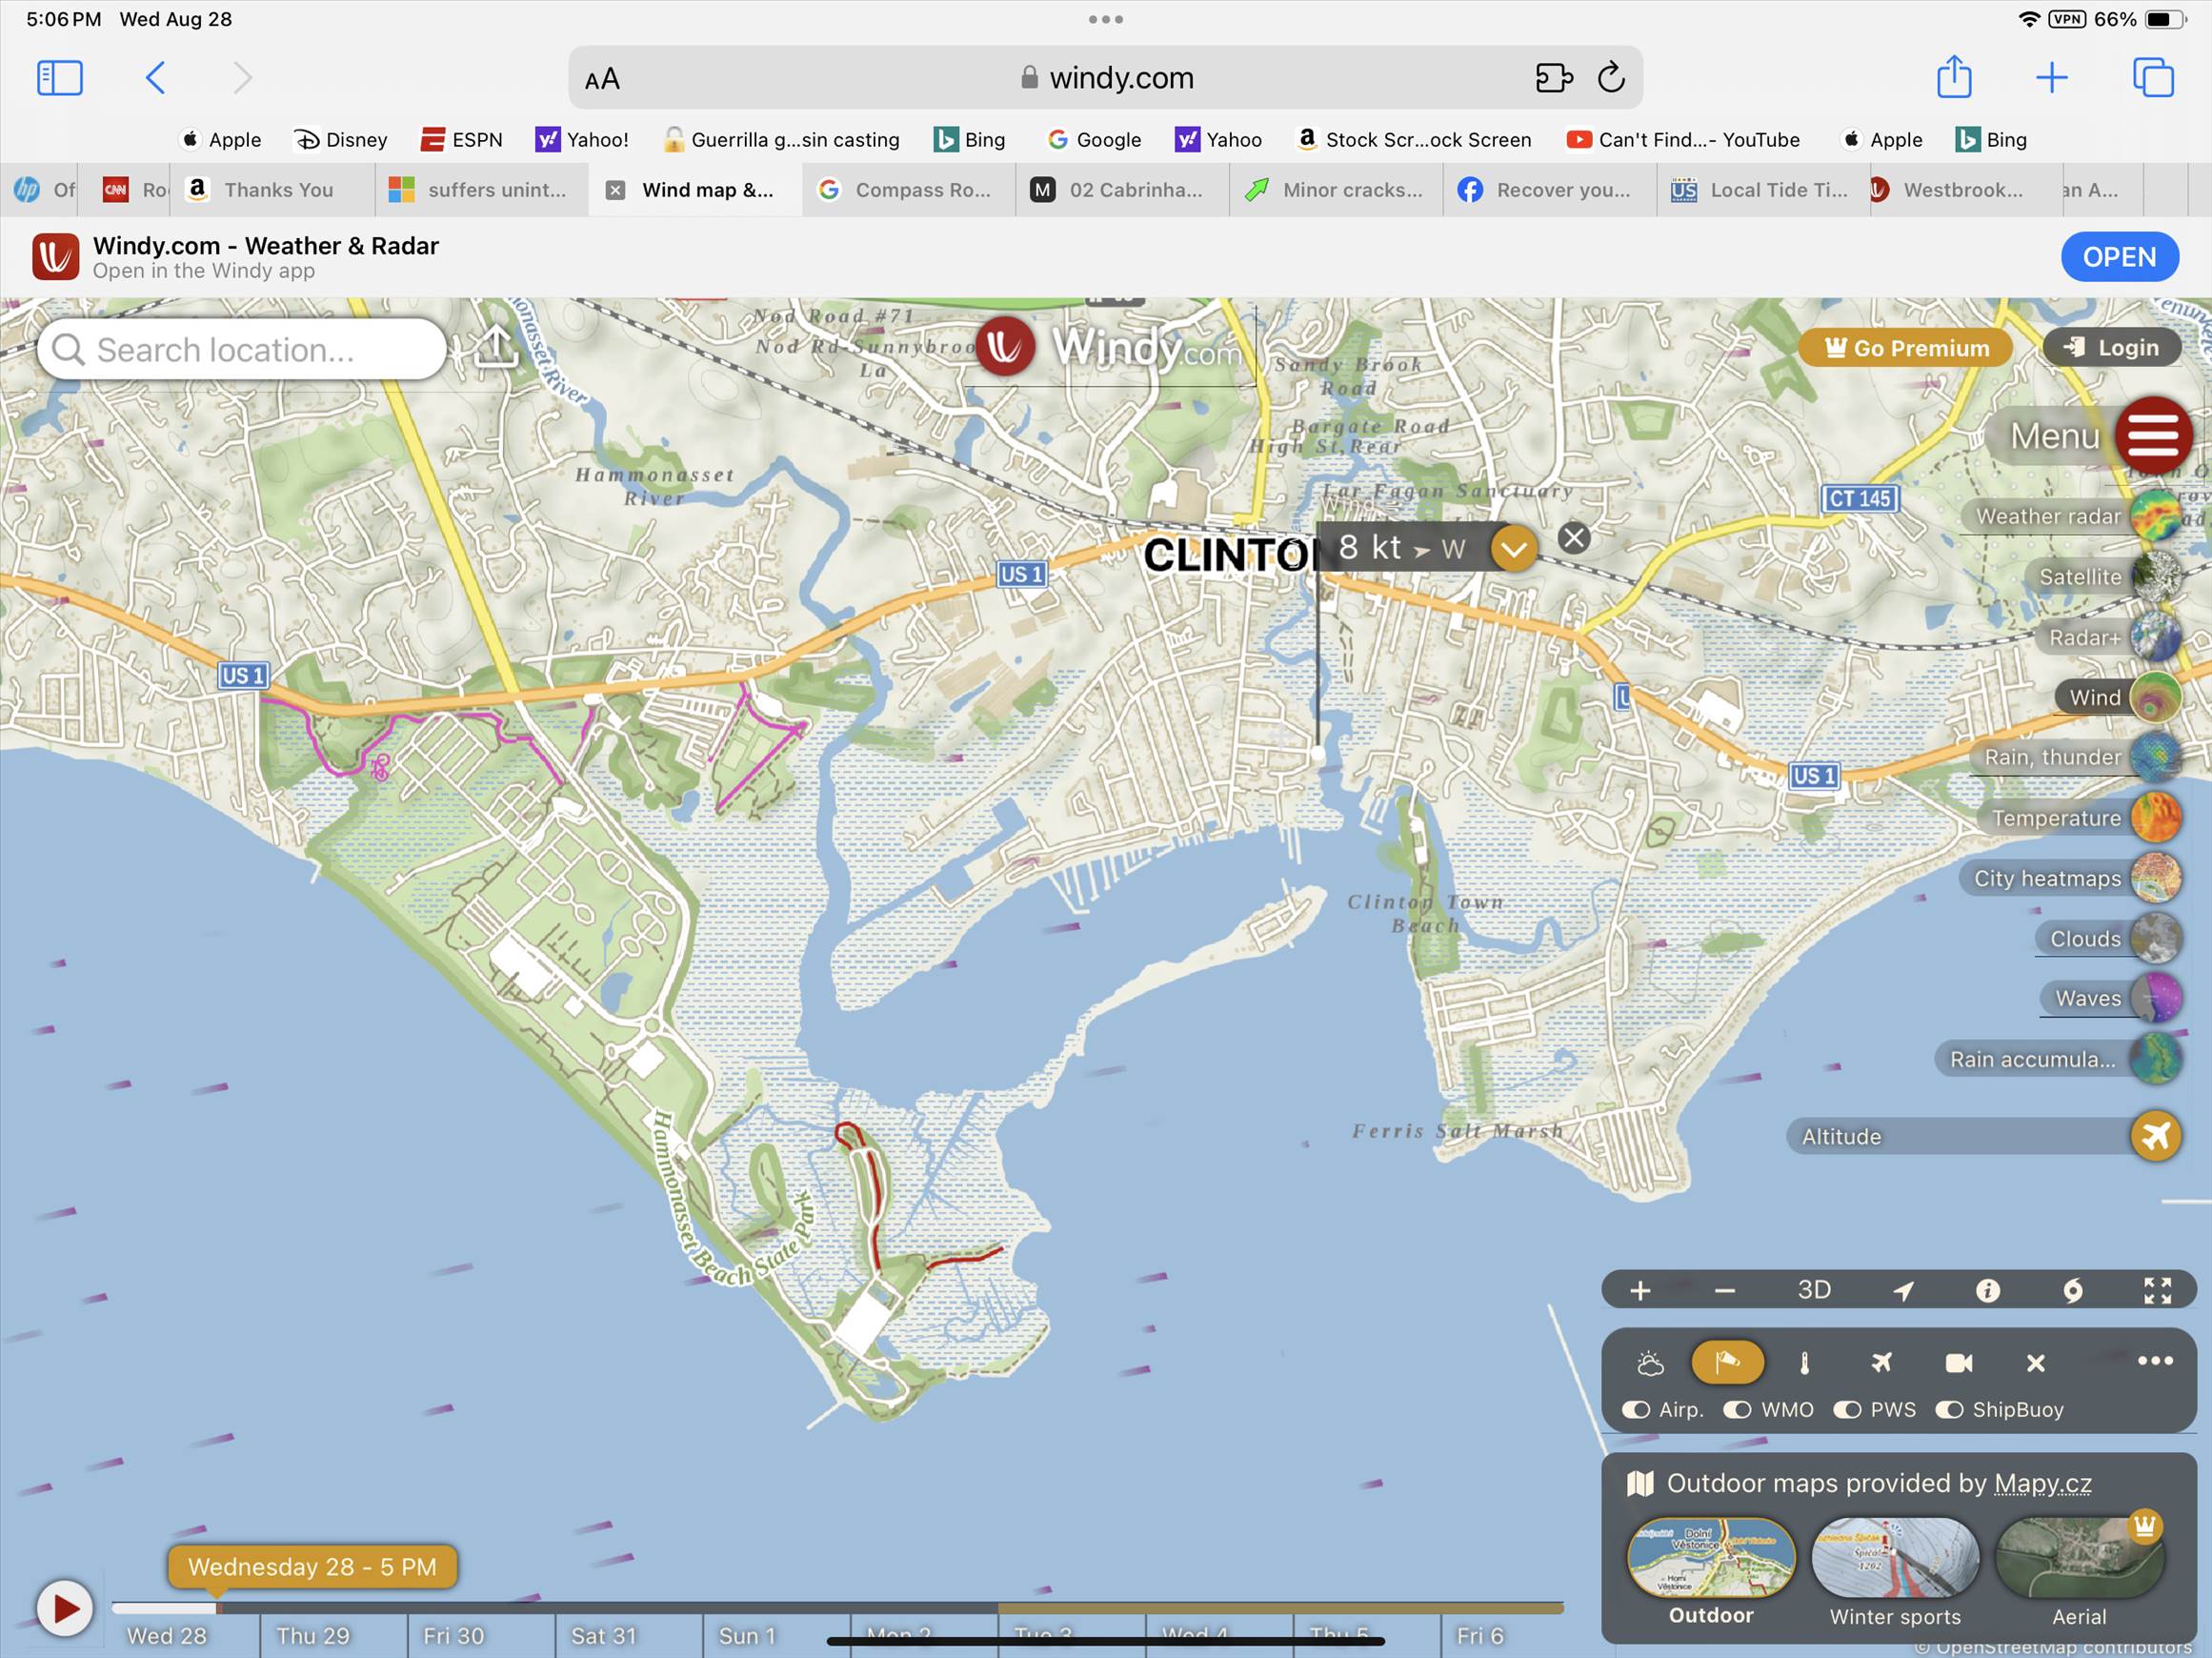This screenshot has height=1658, width=2212.
Task: Center map on my location arrow
Action: (x=1903, y=1291)
